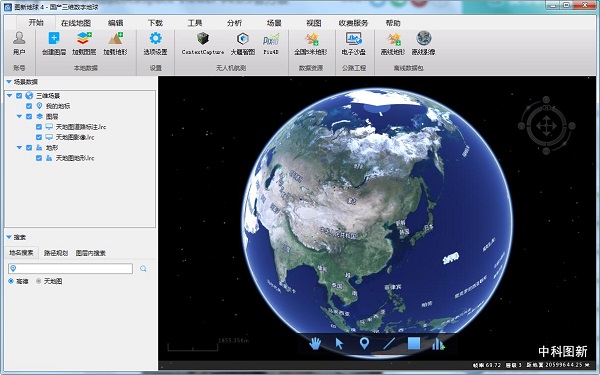This screenshot has width=600, height=375.
Task: Toggle visibility of 天地图影像.lrc layer
Action: [x=39, y=137]
